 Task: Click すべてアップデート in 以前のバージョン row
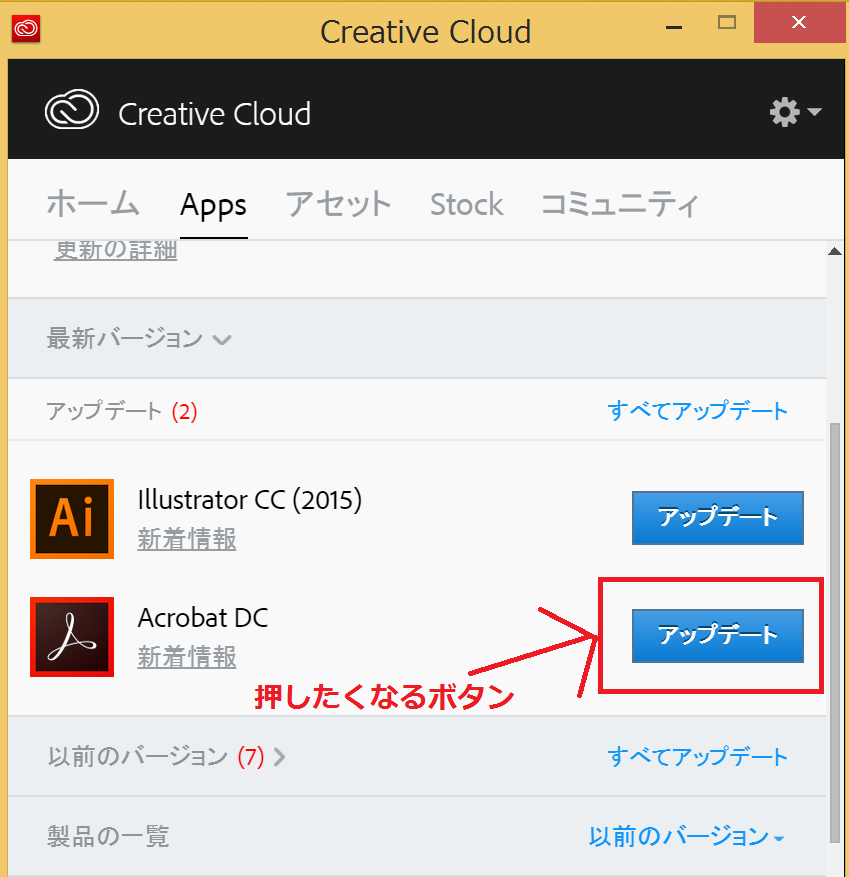tap(697, 756)
